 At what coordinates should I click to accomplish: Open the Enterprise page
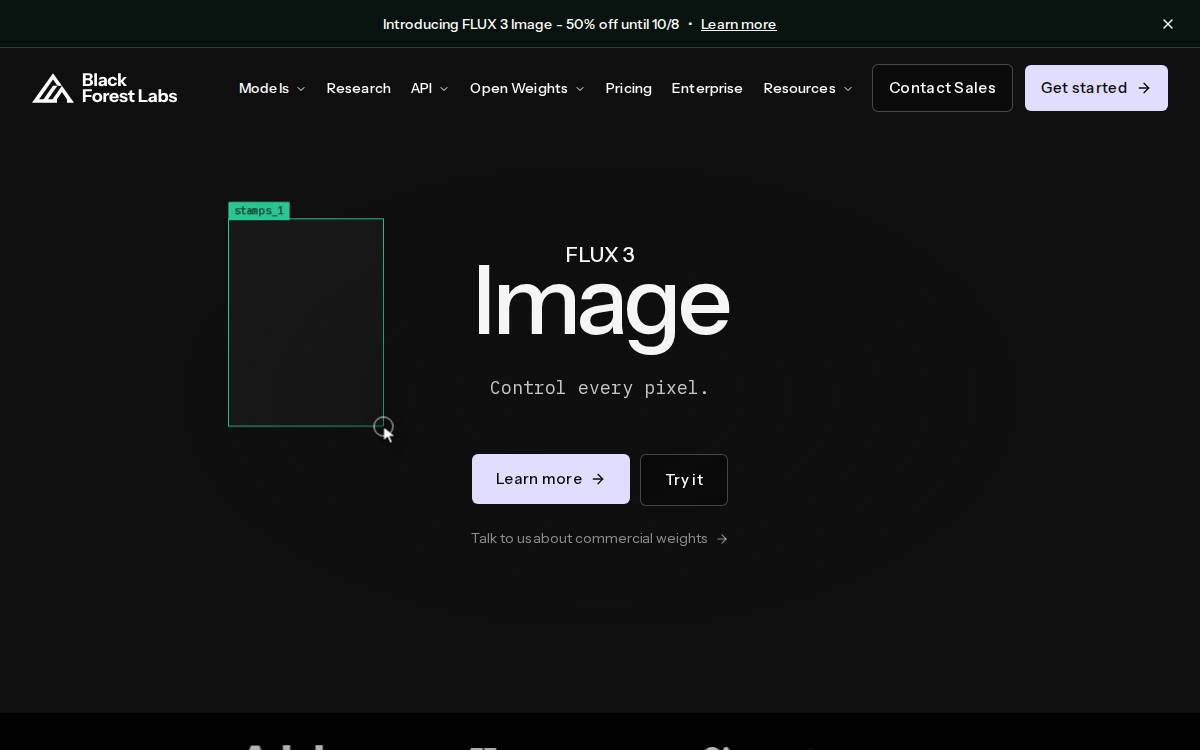pos(707,88)
